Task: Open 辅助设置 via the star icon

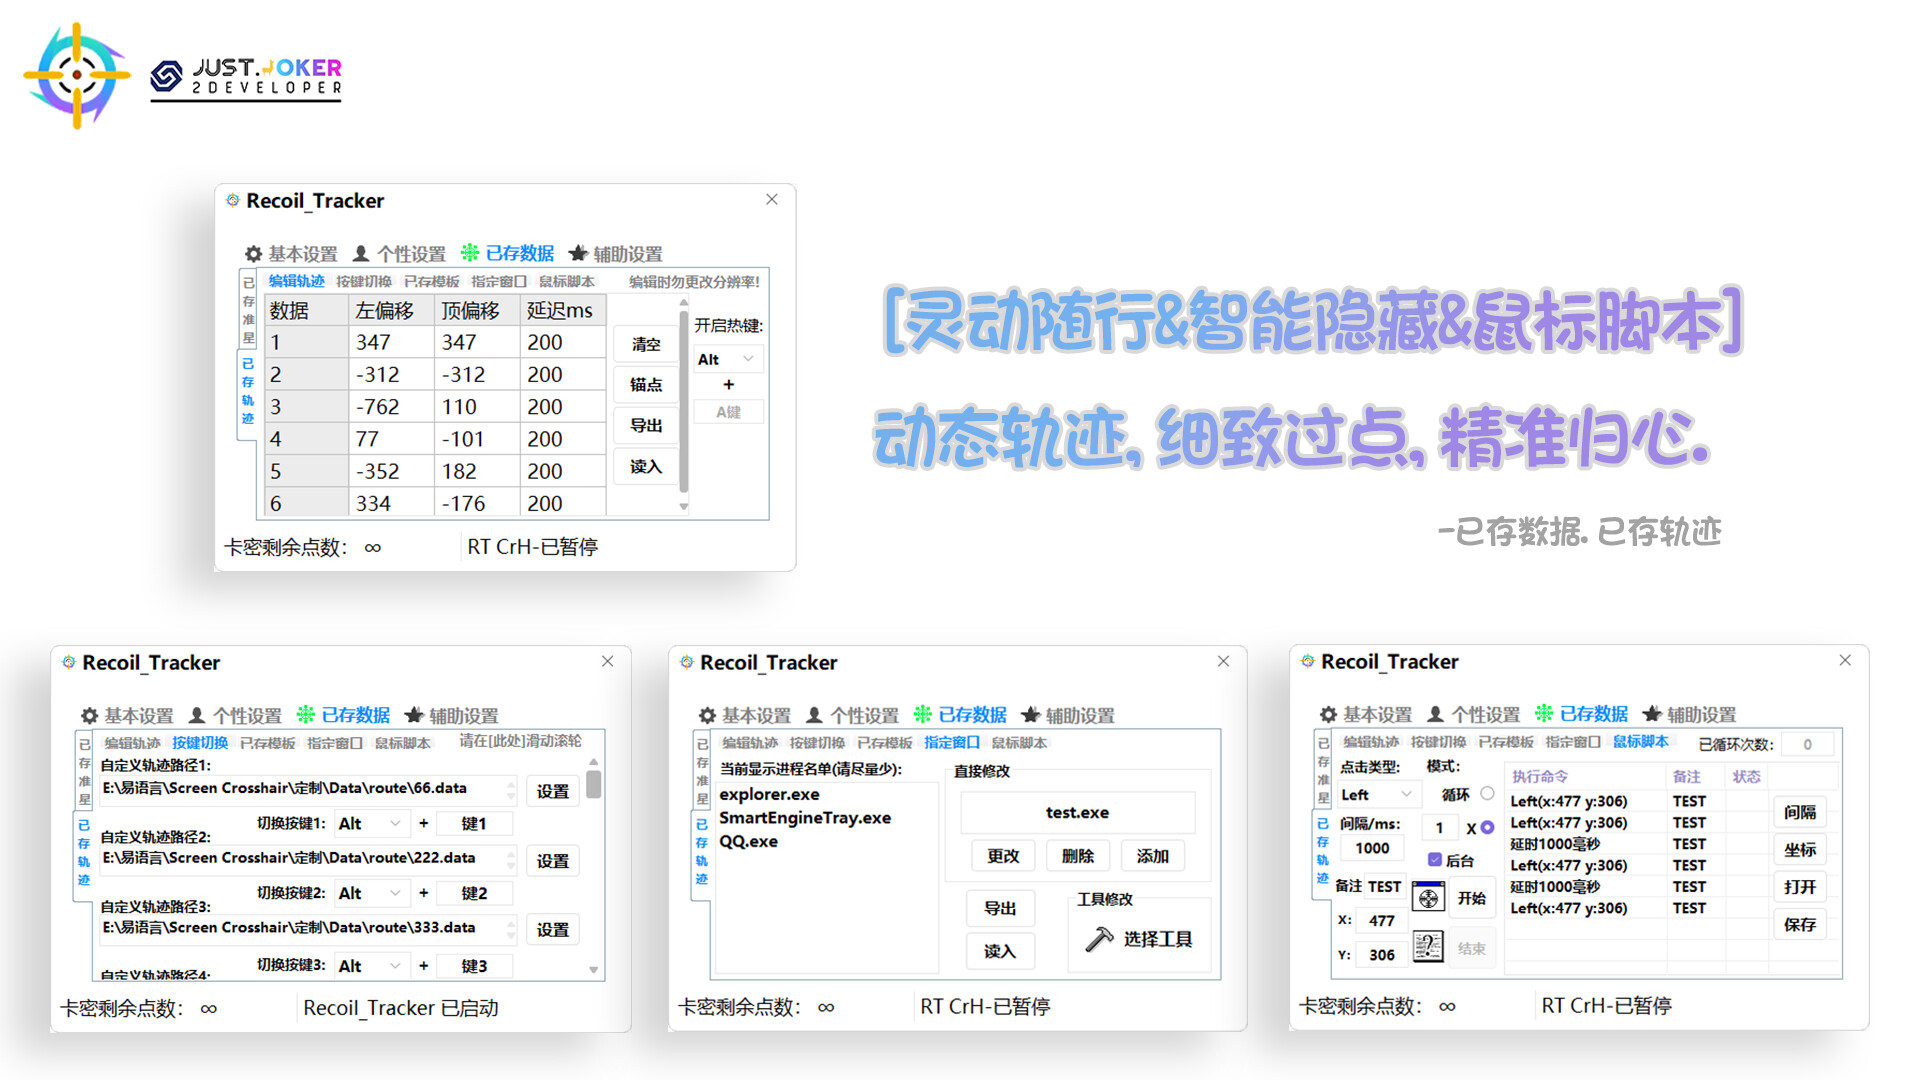Action: 580,253
